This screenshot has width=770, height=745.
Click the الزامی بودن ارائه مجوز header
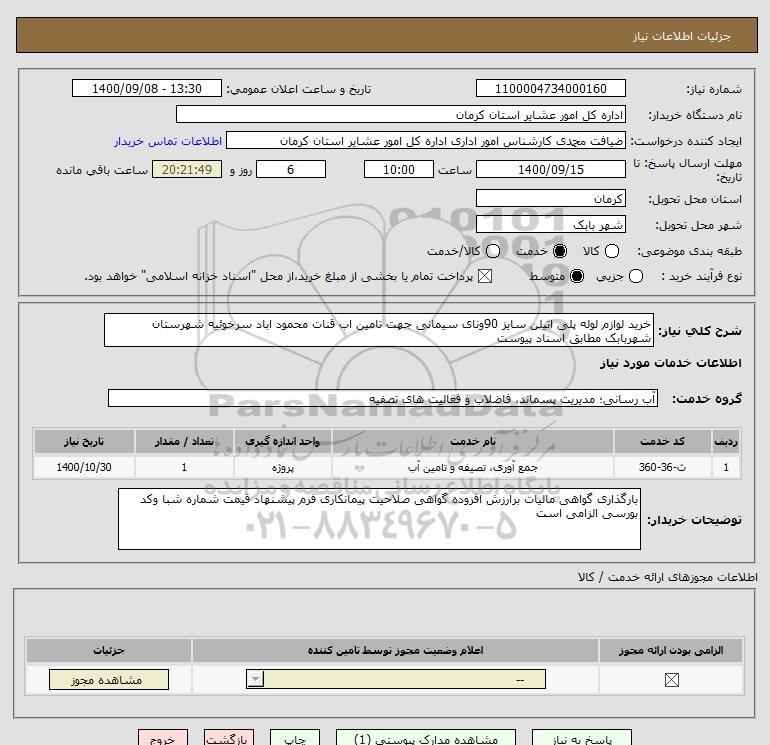[671, 650]
